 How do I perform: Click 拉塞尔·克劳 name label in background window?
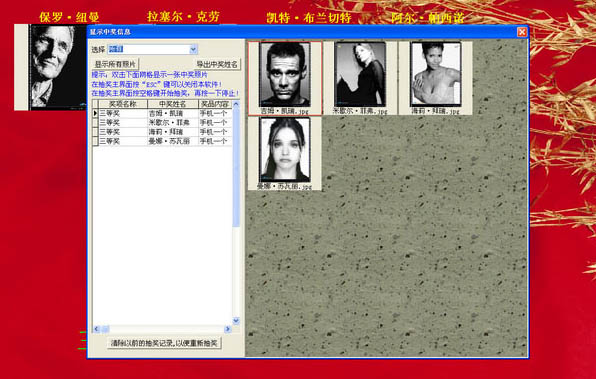183,17
